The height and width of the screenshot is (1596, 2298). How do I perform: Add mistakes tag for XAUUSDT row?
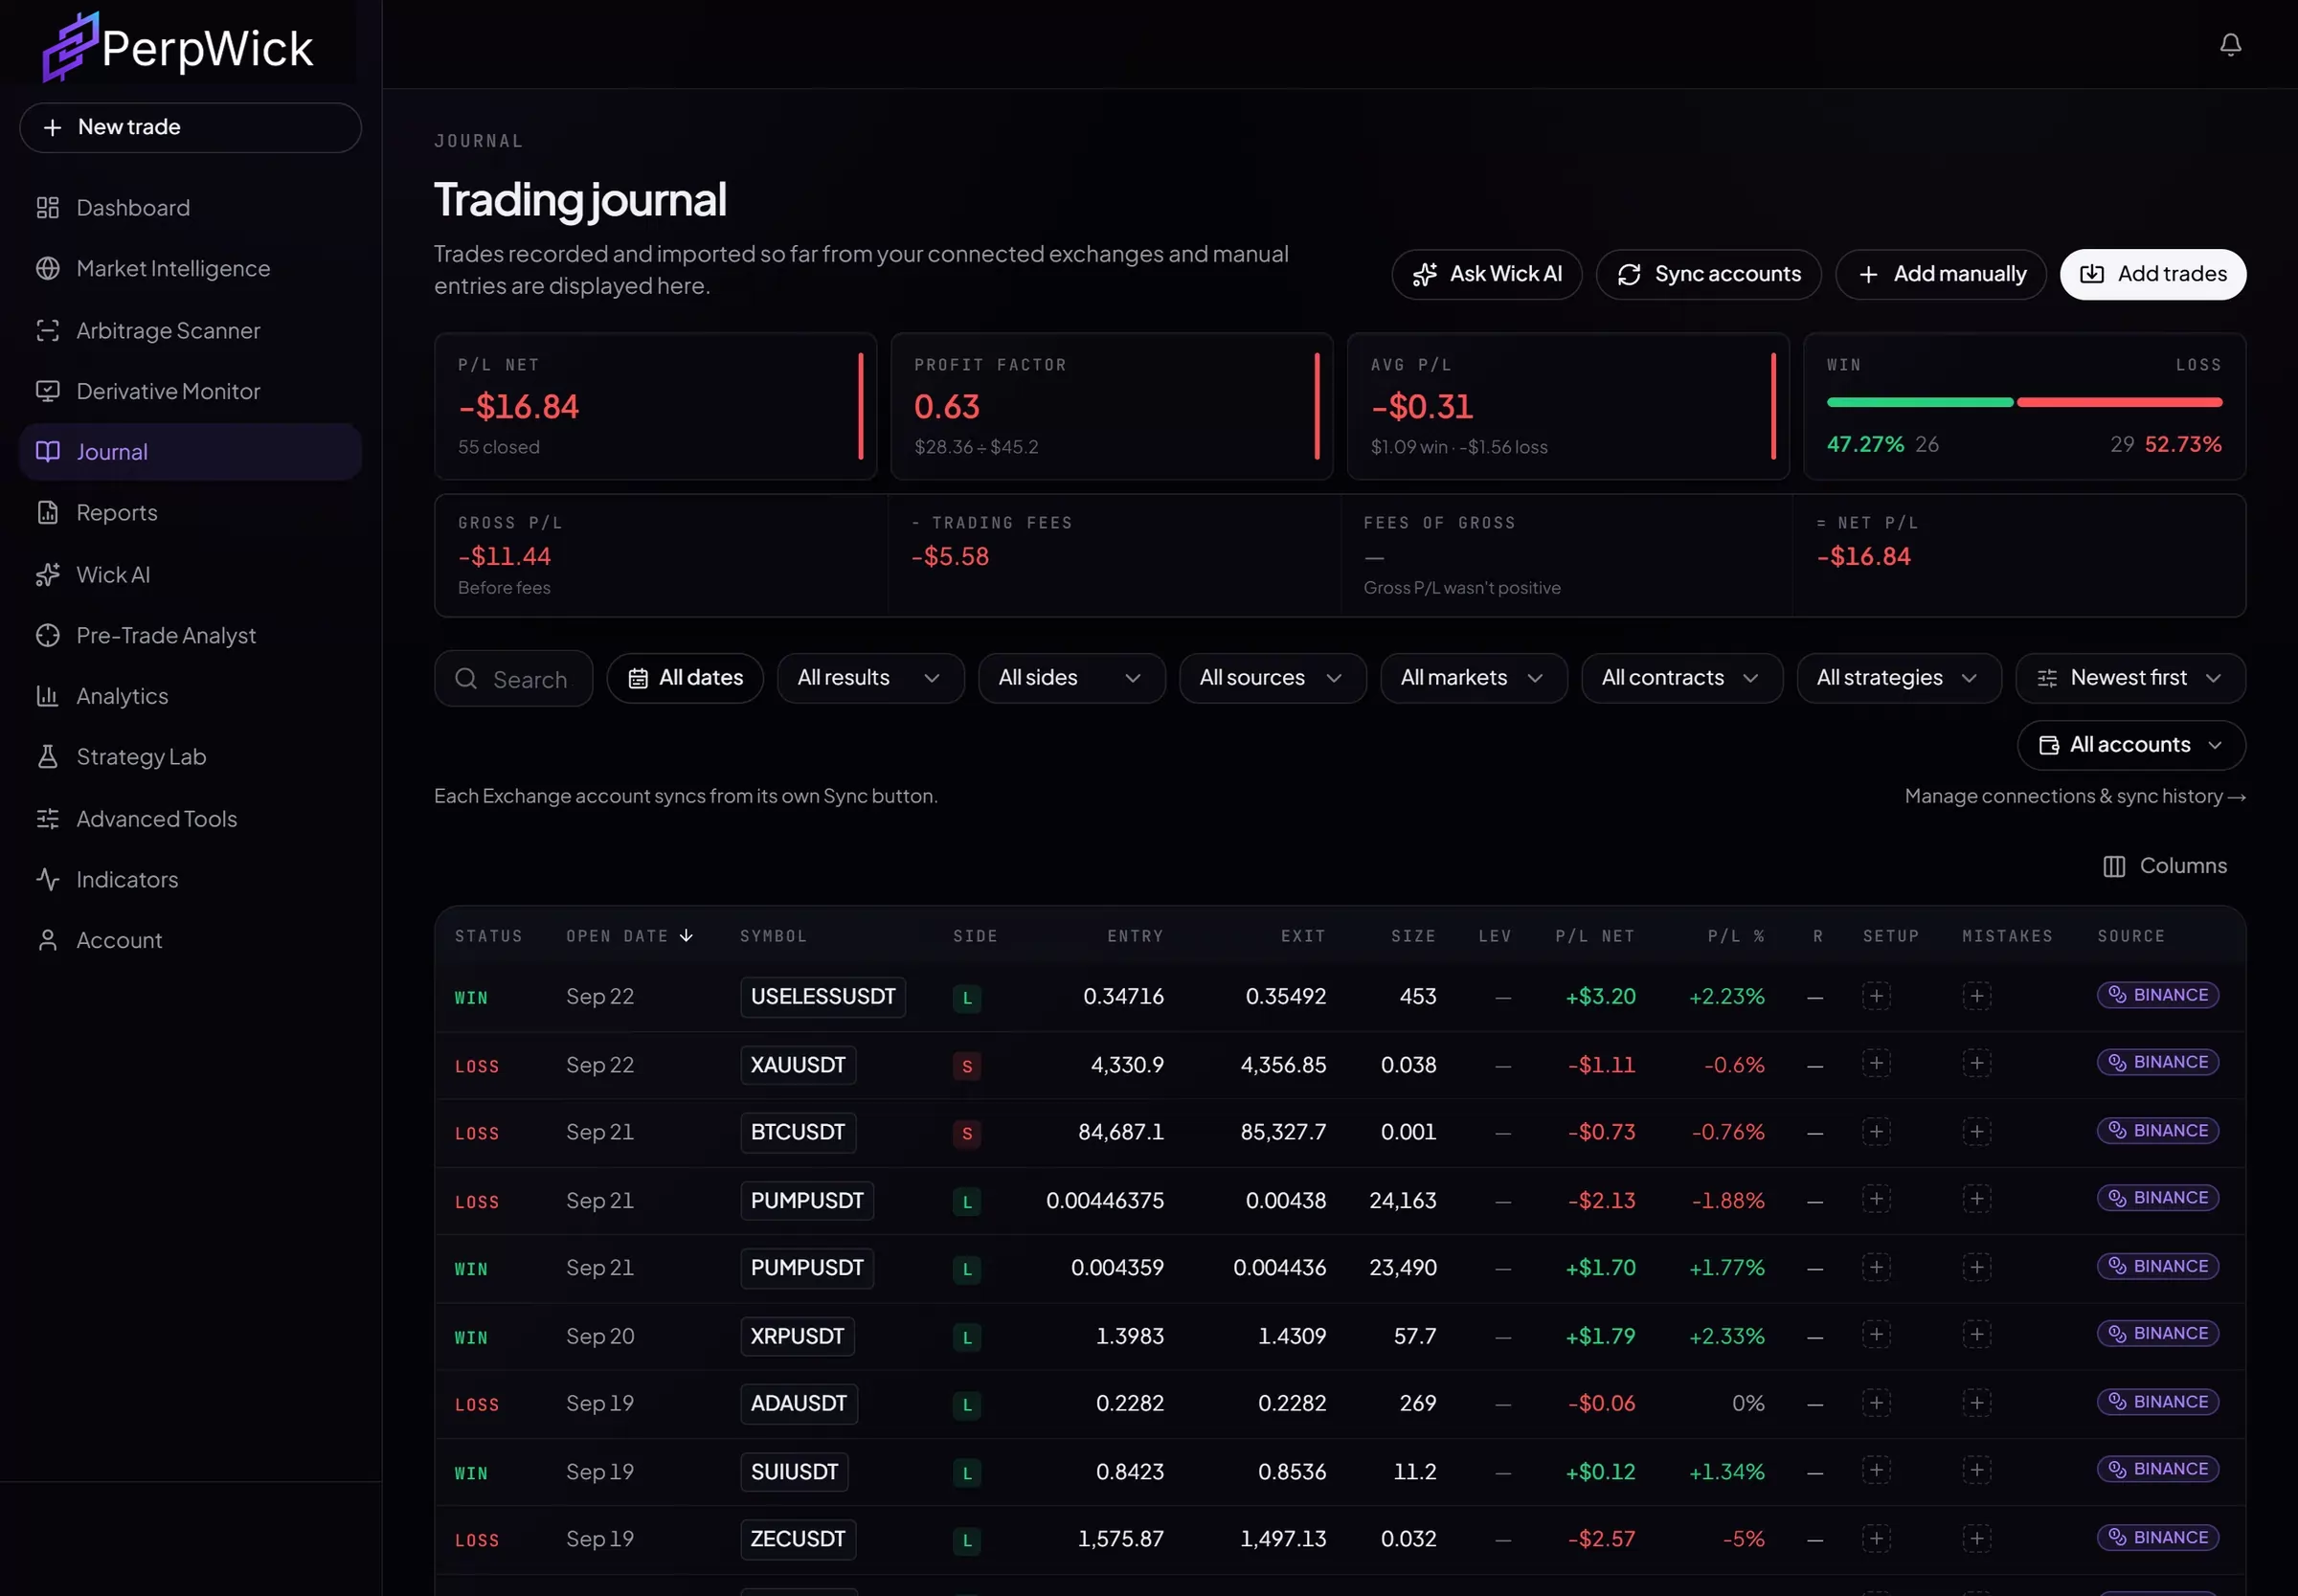coord(1976,1063)
